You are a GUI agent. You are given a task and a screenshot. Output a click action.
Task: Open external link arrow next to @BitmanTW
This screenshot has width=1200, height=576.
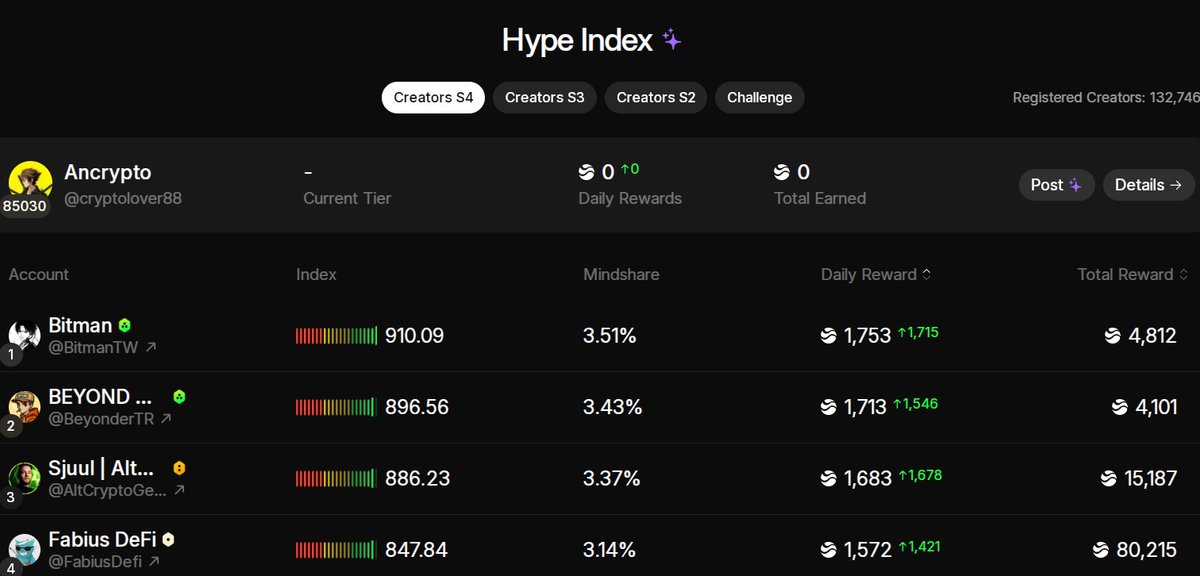click(x=151, y=347)
